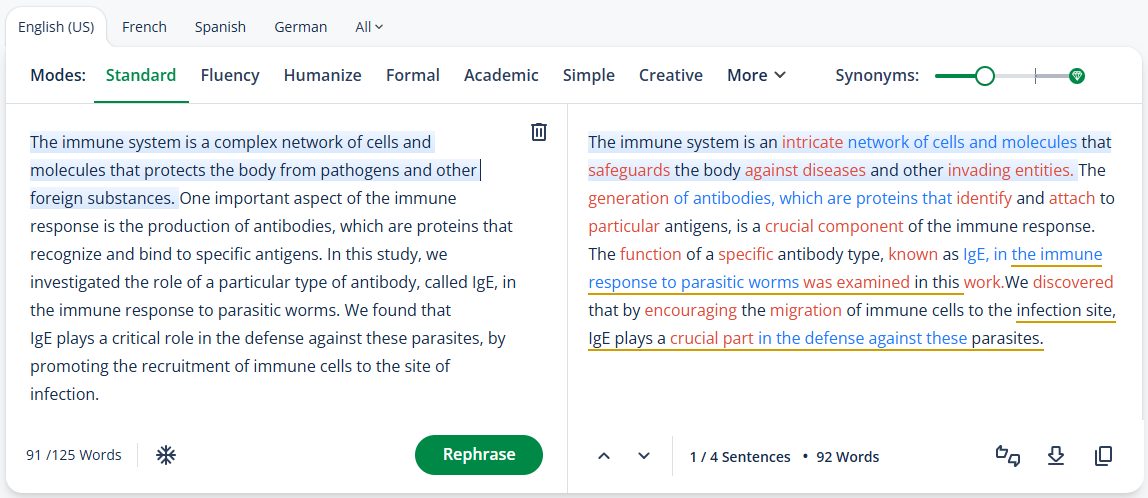Choose the Academic mode
The image size is (1148, 498).
tap(502, 75)
